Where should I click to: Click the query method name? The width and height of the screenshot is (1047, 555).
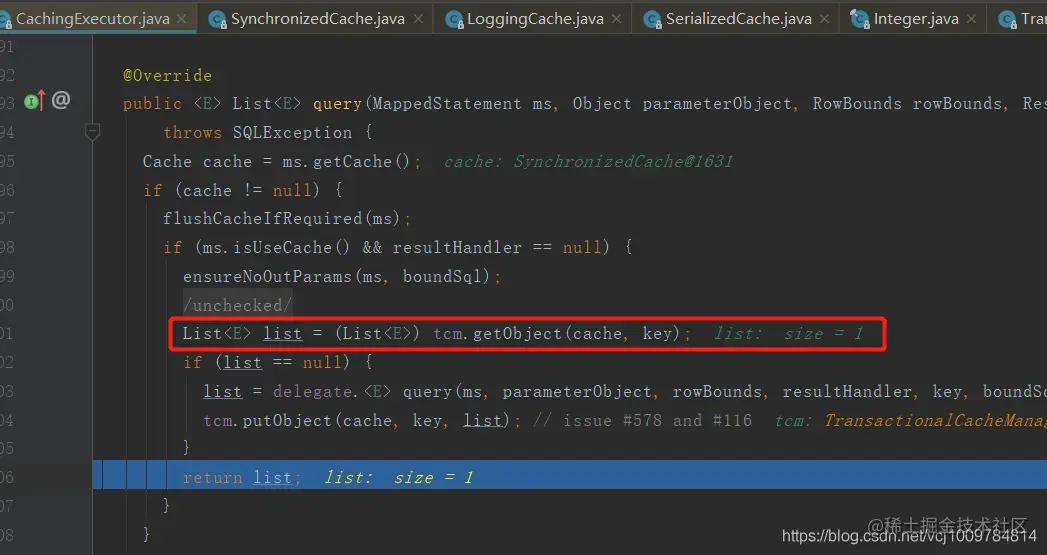(337, 104)
